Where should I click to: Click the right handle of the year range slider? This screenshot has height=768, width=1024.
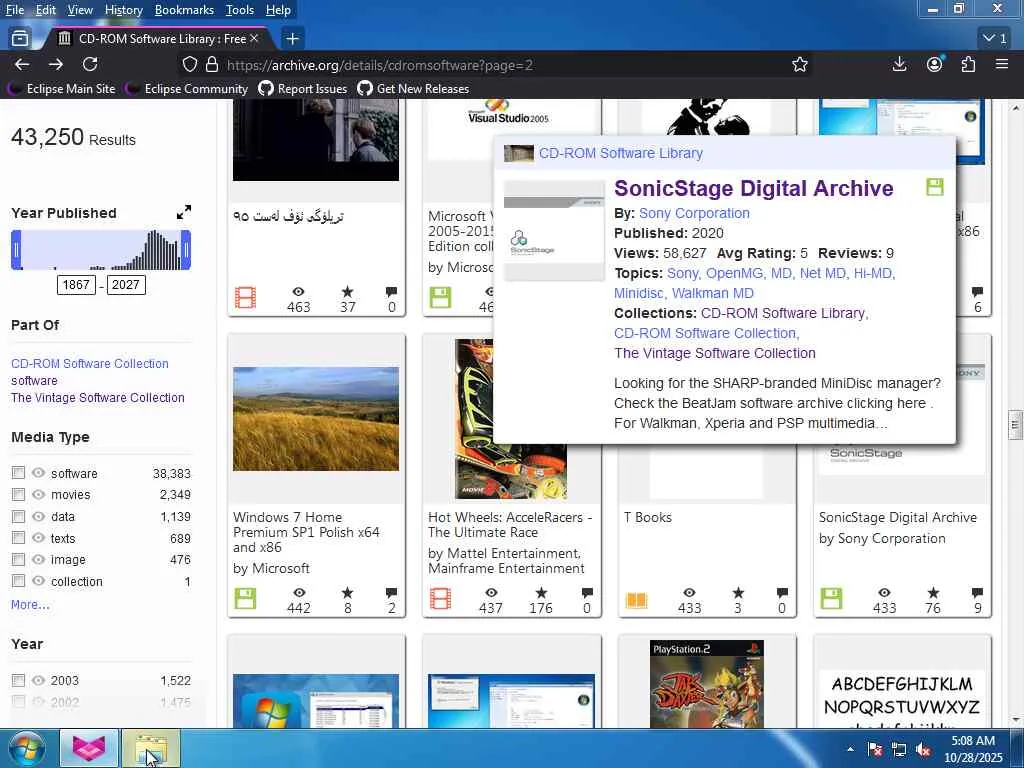pos(185,249)
